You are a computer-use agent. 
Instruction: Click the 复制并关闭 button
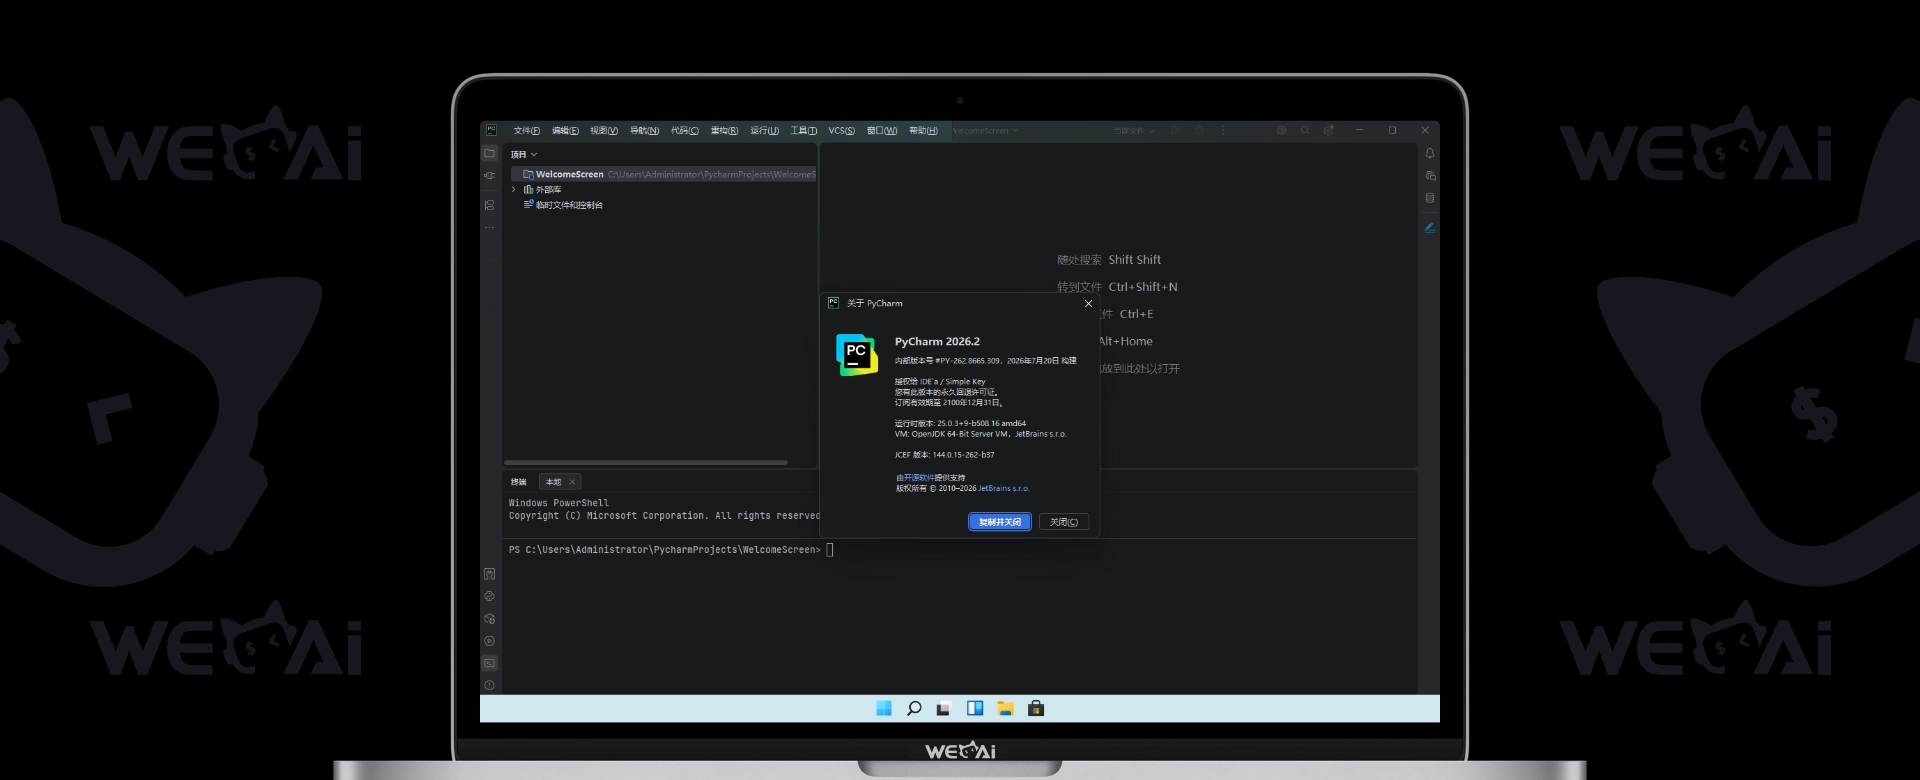tap(999, 522)
